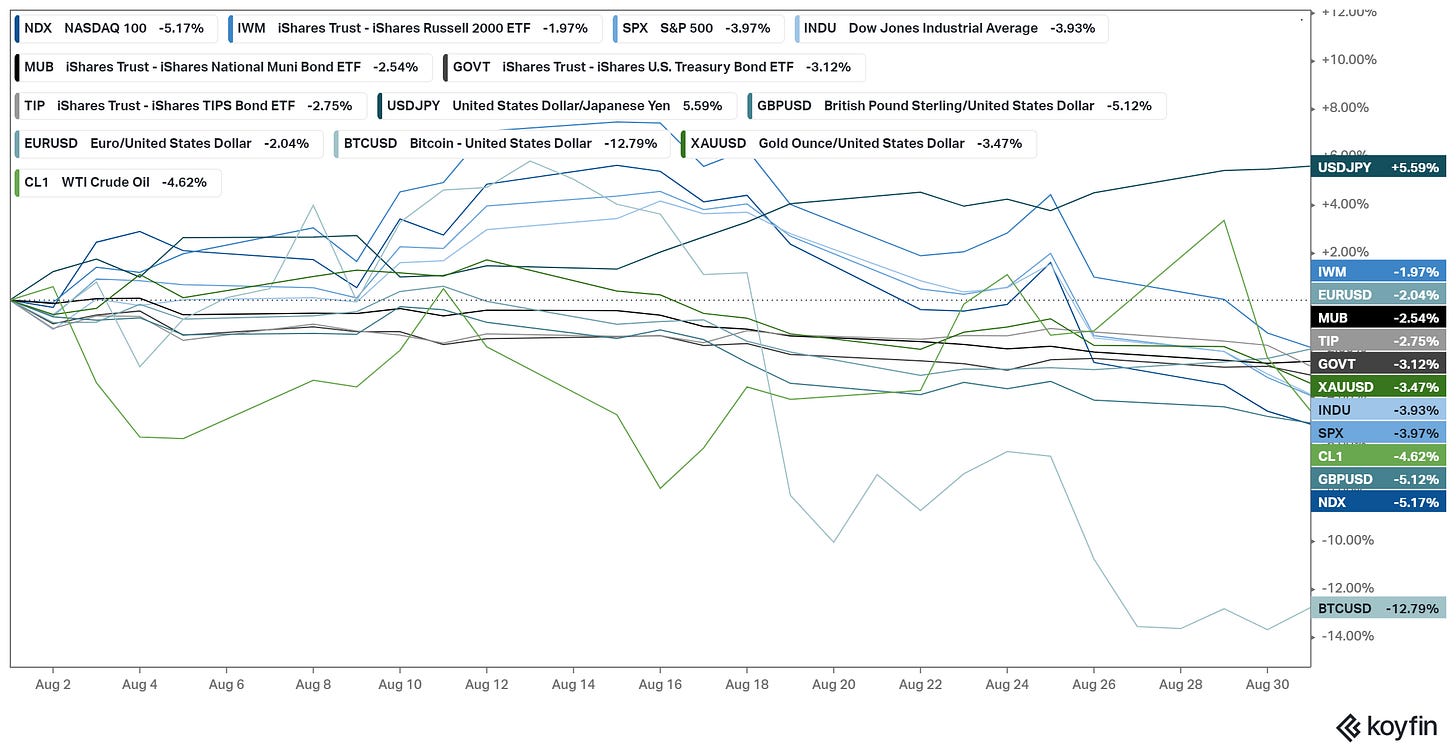Click the Aug 30 date tick
The height and width of the screenshot is (752, 1456).
tap(1266, 684)
